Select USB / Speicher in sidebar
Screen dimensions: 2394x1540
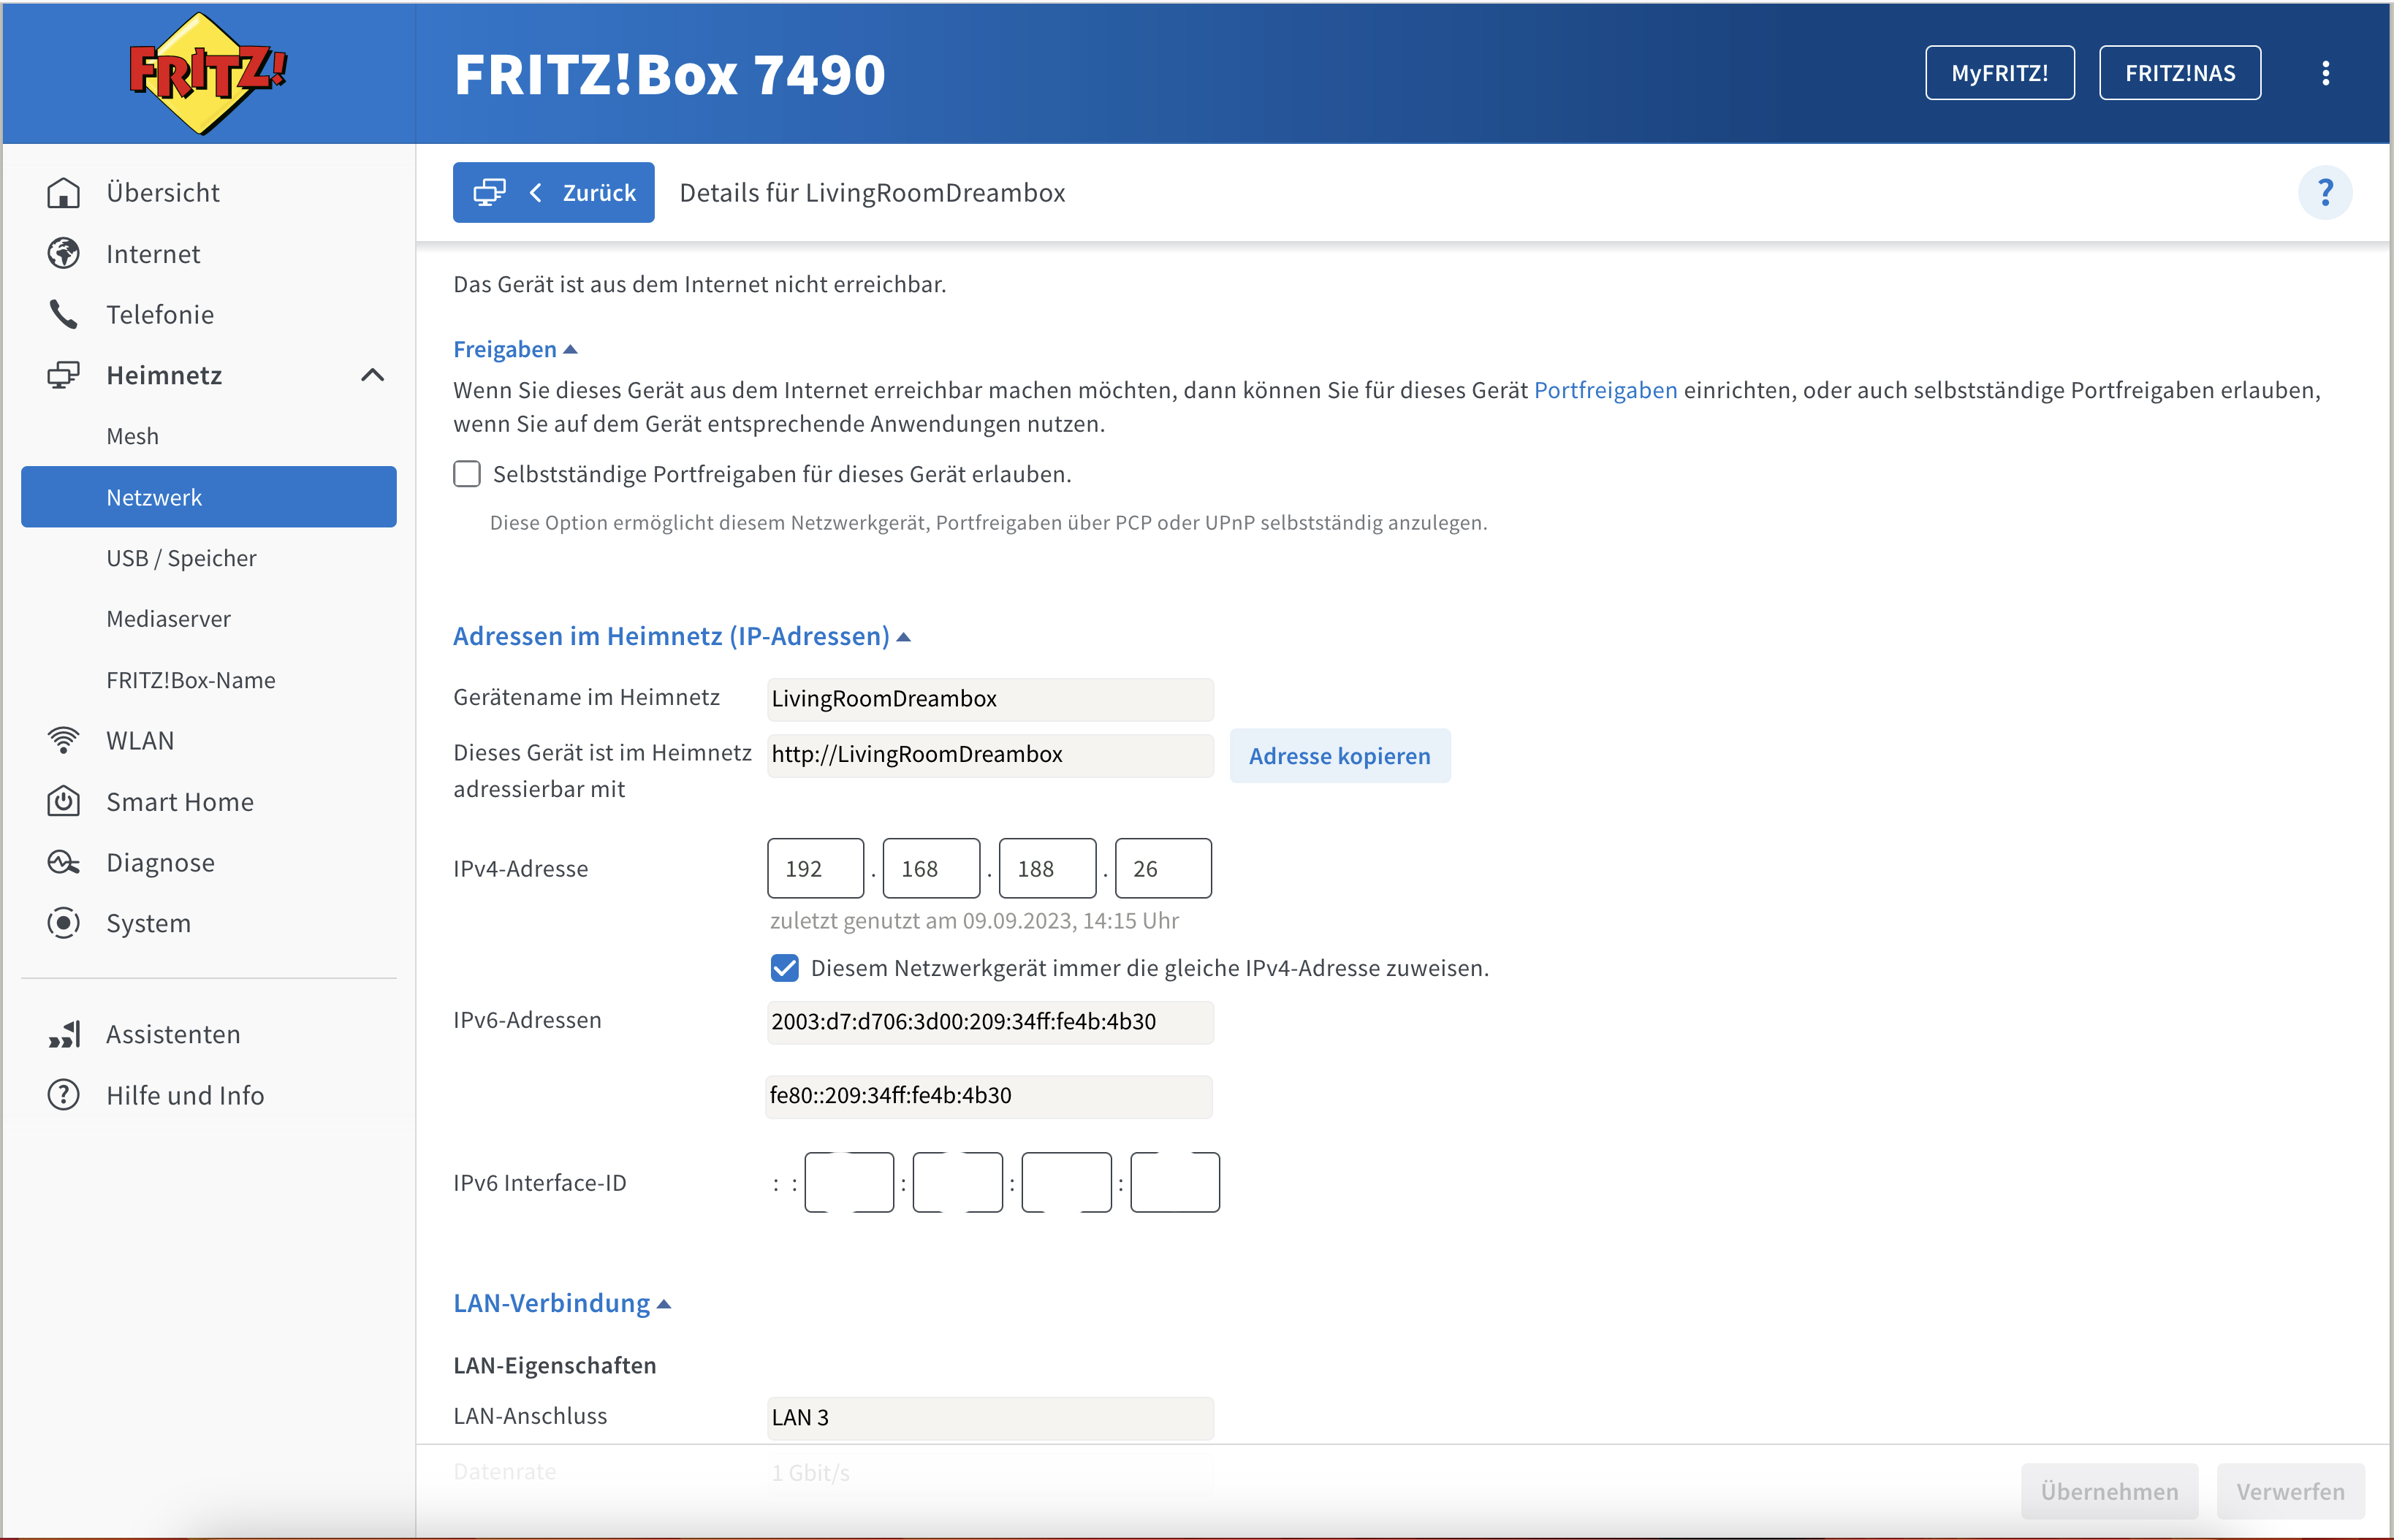coord(181,558)
